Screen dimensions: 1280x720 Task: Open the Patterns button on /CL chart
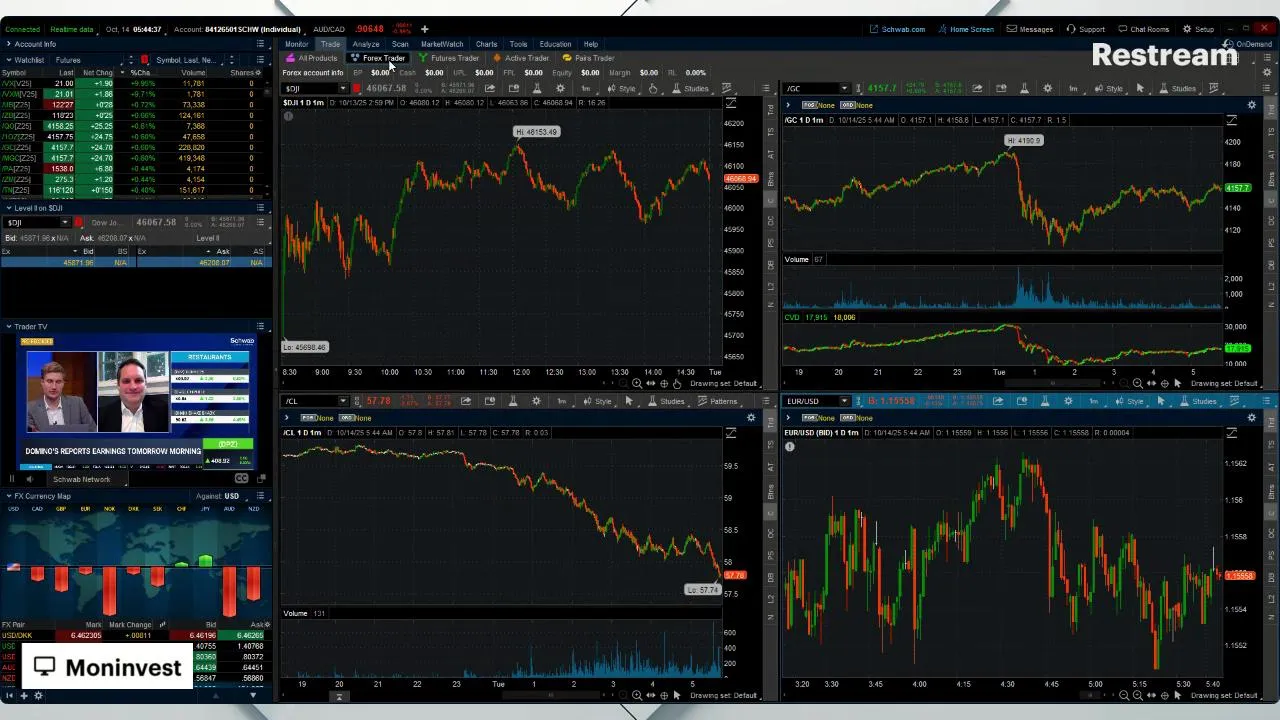tap(716, 401)
